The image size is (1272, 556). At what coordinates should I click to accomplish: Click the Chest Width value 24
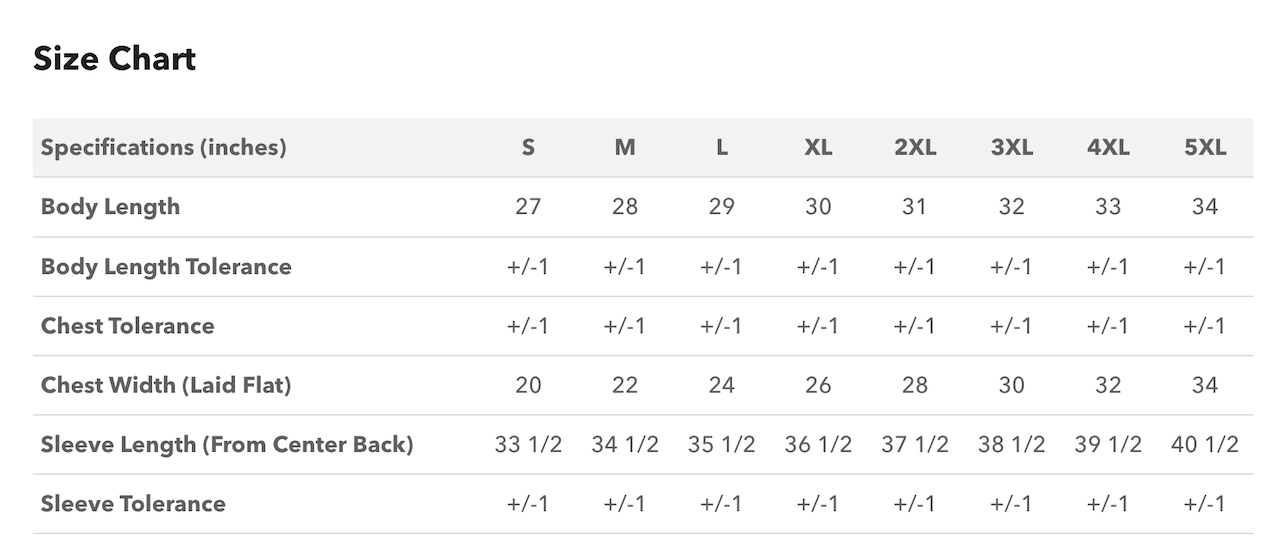721,385
